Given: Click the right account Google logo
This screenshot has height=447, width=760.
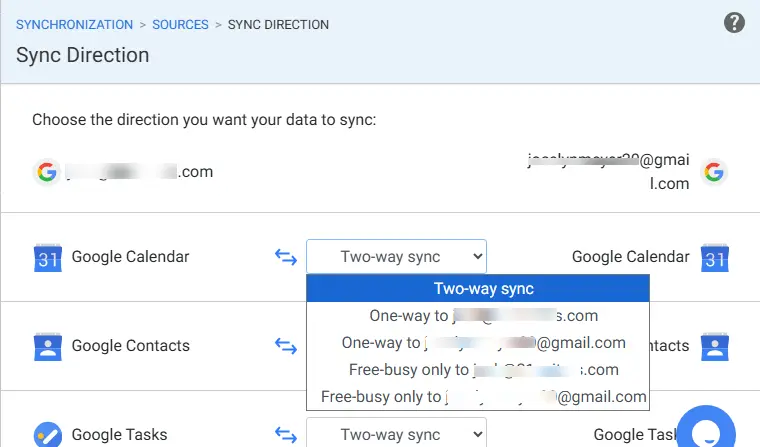Looking at the screenshot, I should click(714, 172).
